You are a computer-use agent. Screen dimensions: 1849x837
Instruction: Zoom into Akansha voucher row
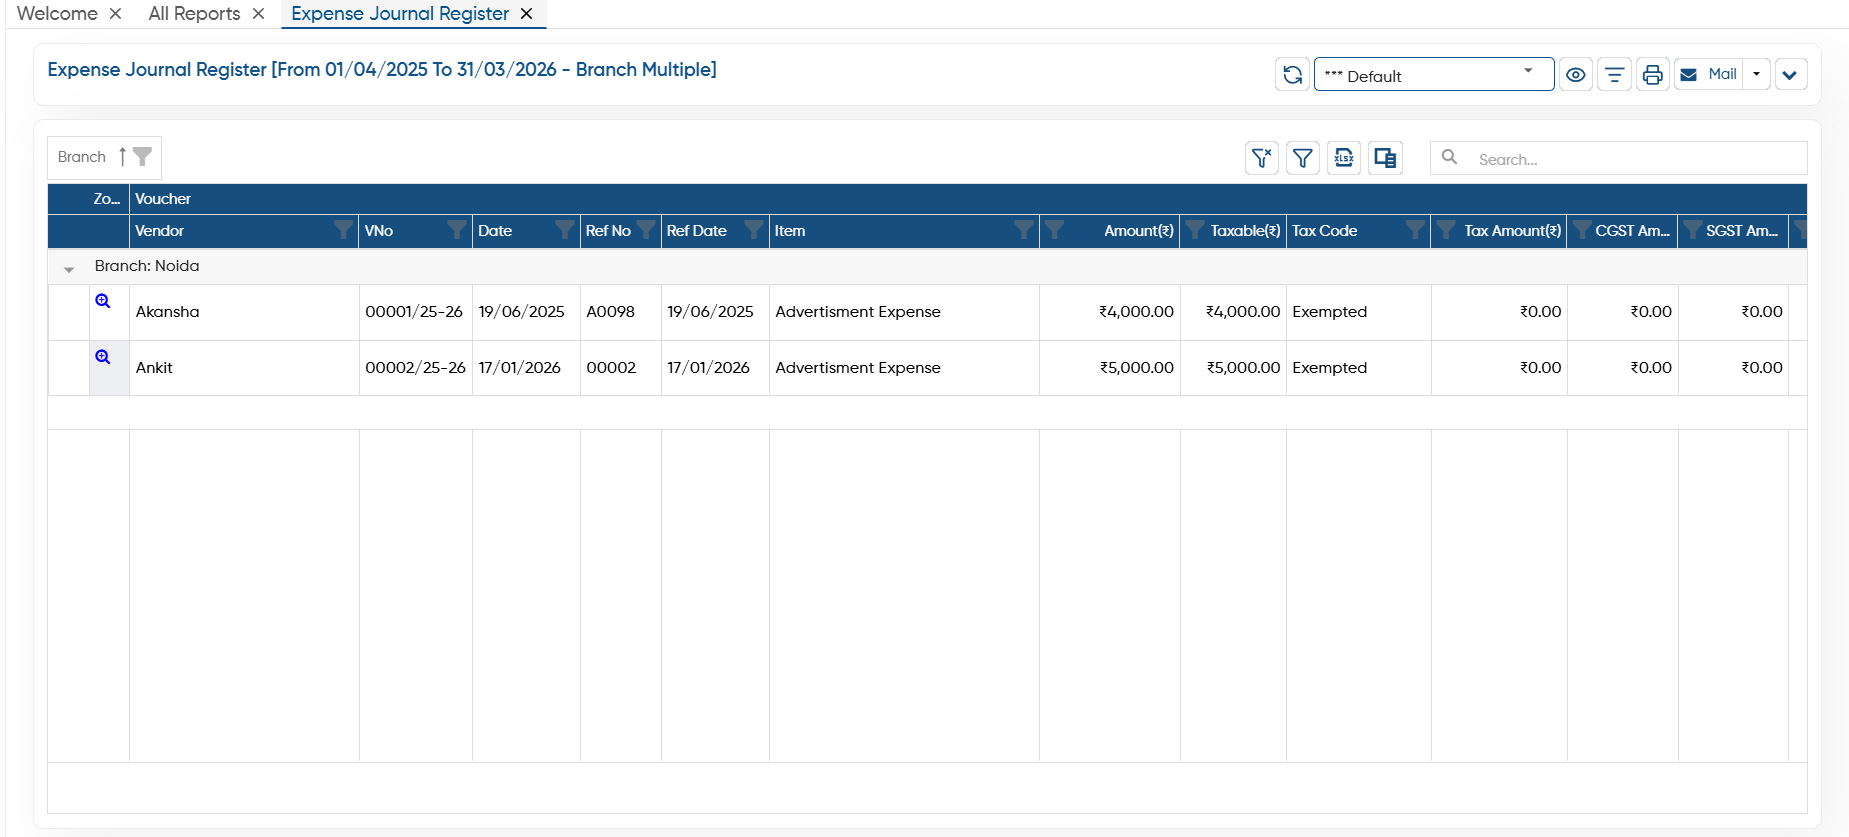(x=103, y=301)
